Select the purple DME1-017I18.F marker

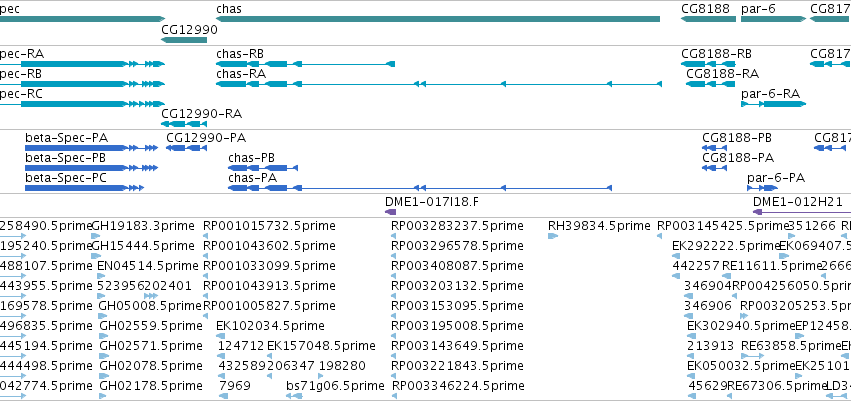pos(390,212)
